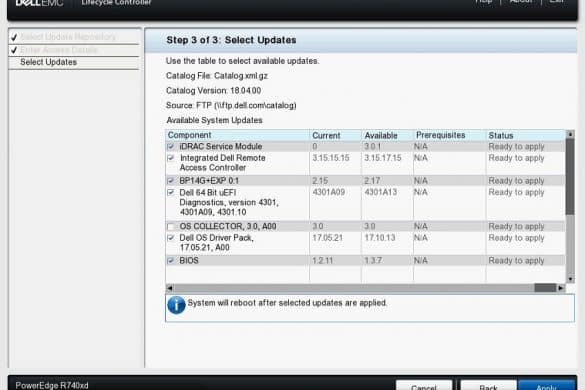The width and height of the screenshot is (585, 390).
Task: Go to Enter Access Details step
Action: point(59,50)
